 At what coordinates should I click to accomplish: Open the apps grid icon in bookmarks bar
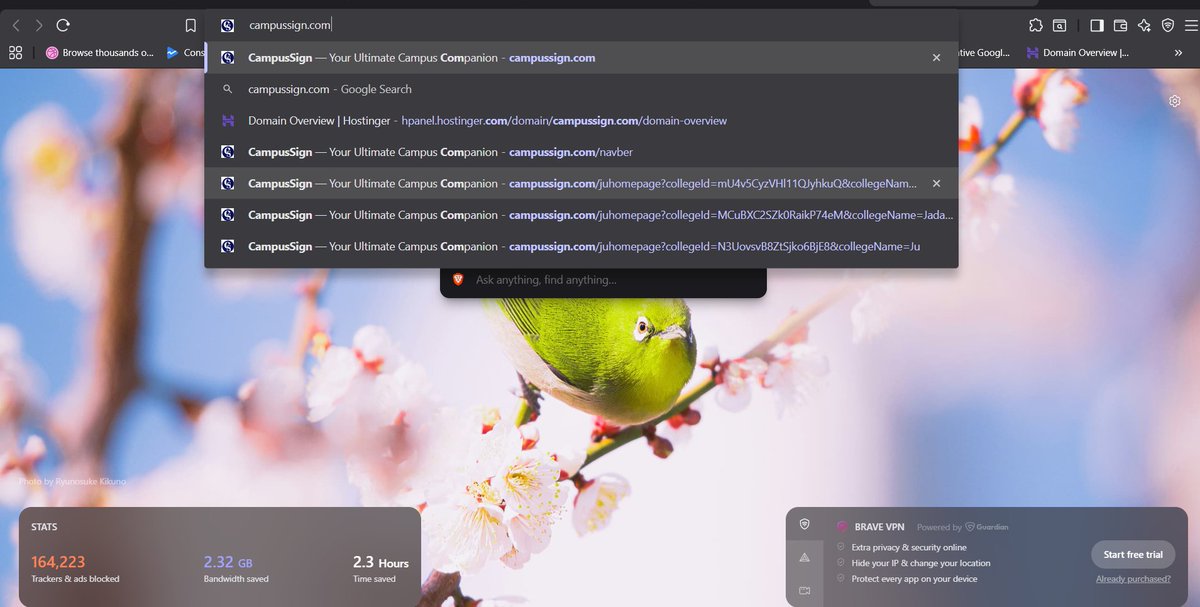[x=15, y=52]
